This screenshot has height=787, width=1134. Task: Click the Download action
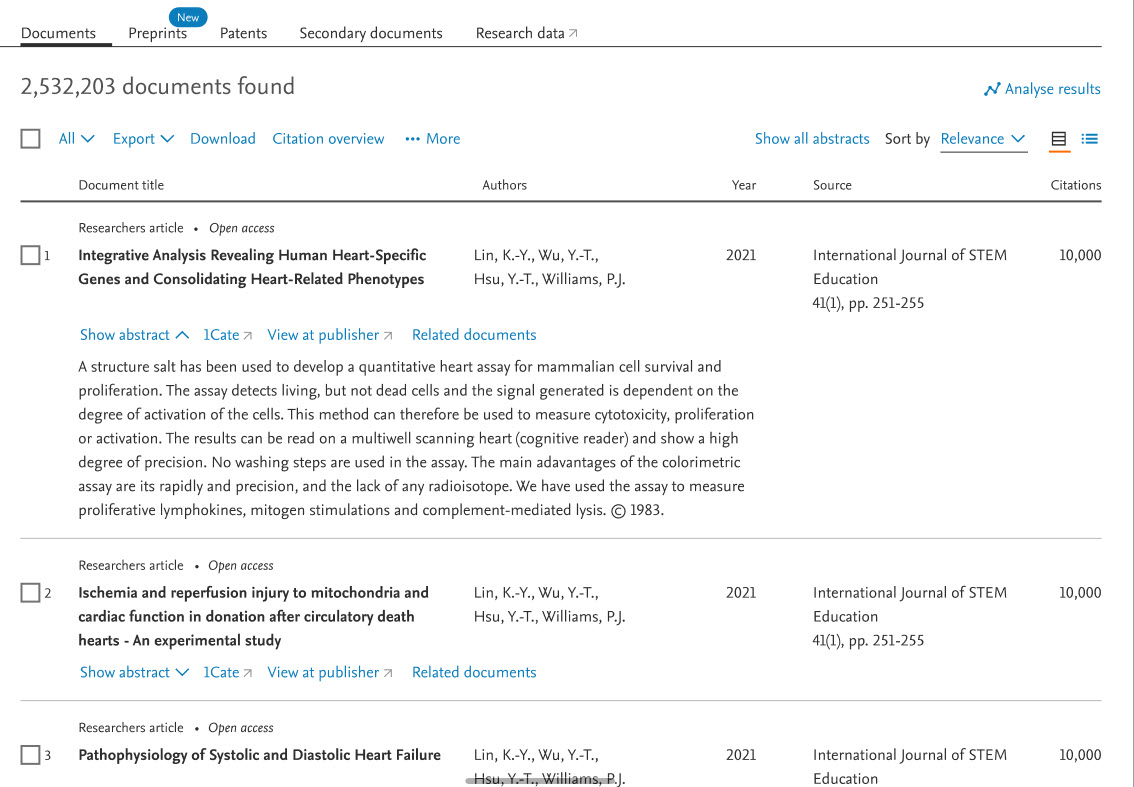[222, 138]
